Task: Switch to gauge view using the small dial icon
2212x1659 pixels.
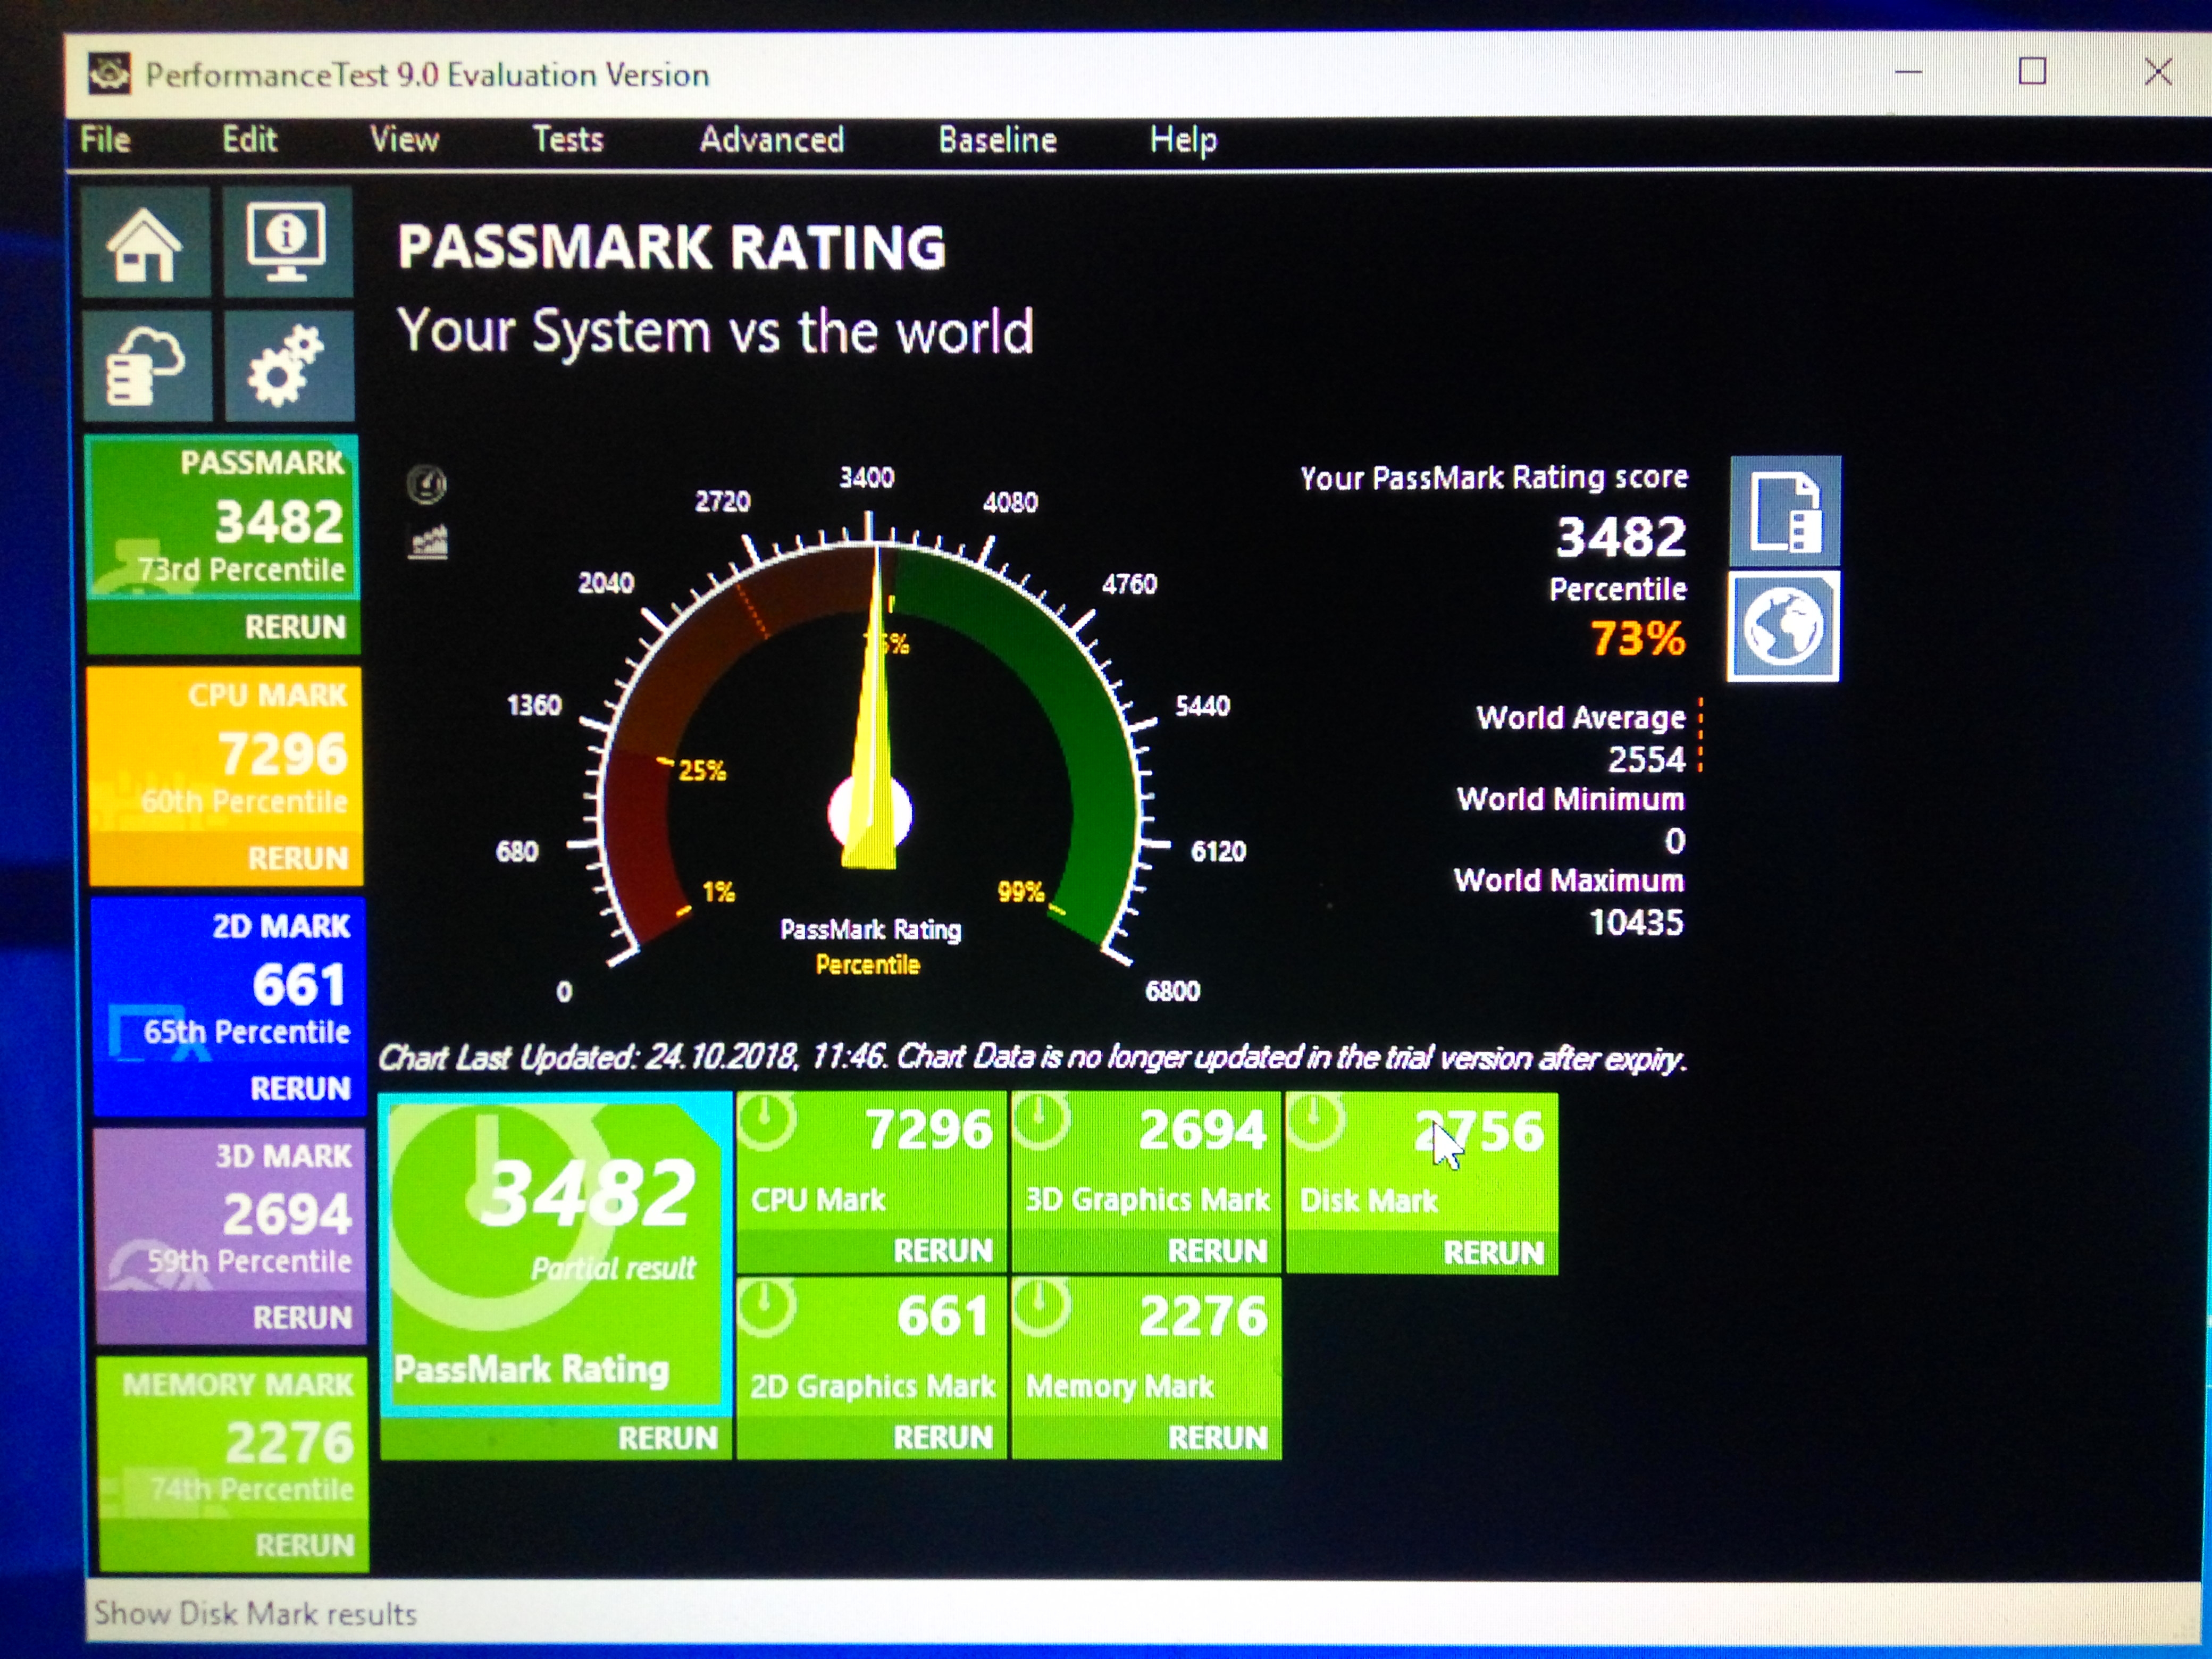Action: (427, 485)
